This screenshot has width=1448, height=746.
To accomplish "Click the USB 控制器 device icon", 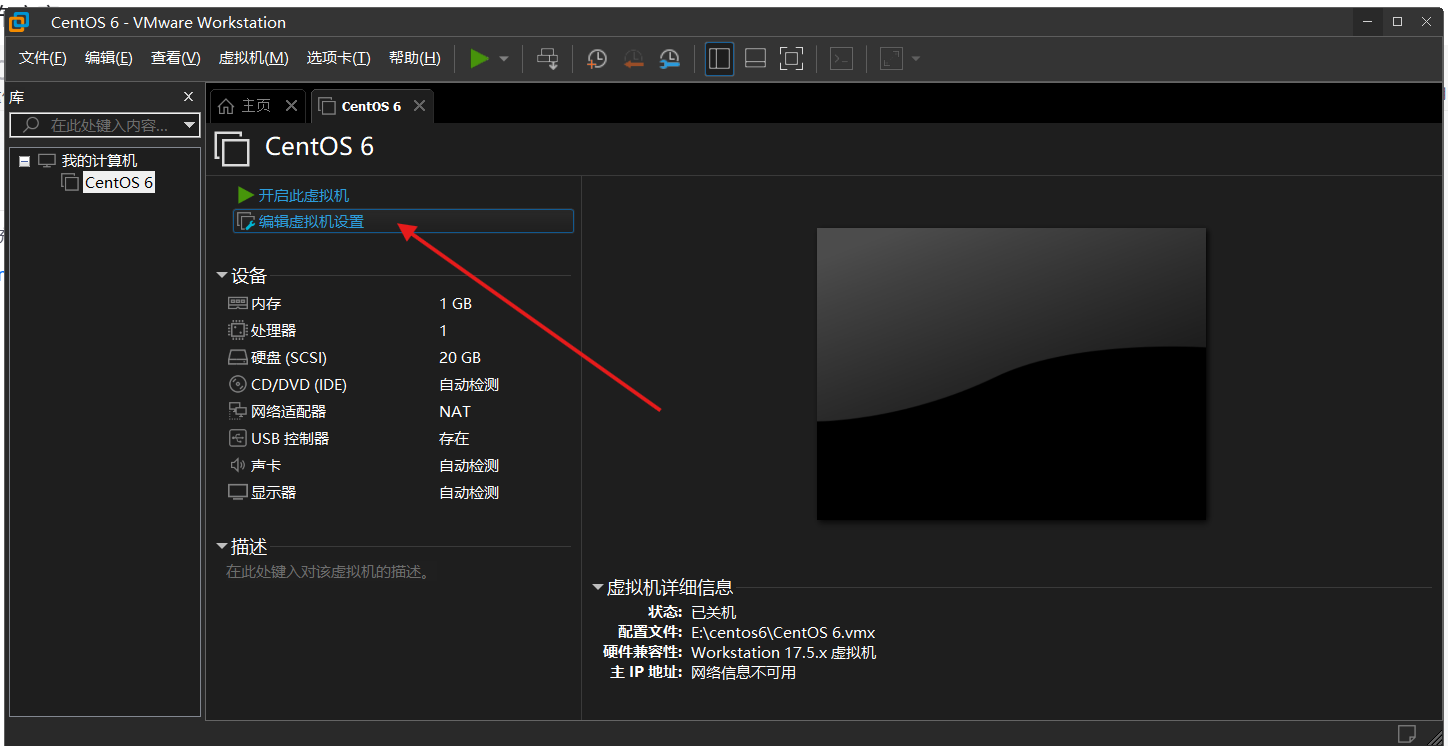I will [x=237, y=438].
